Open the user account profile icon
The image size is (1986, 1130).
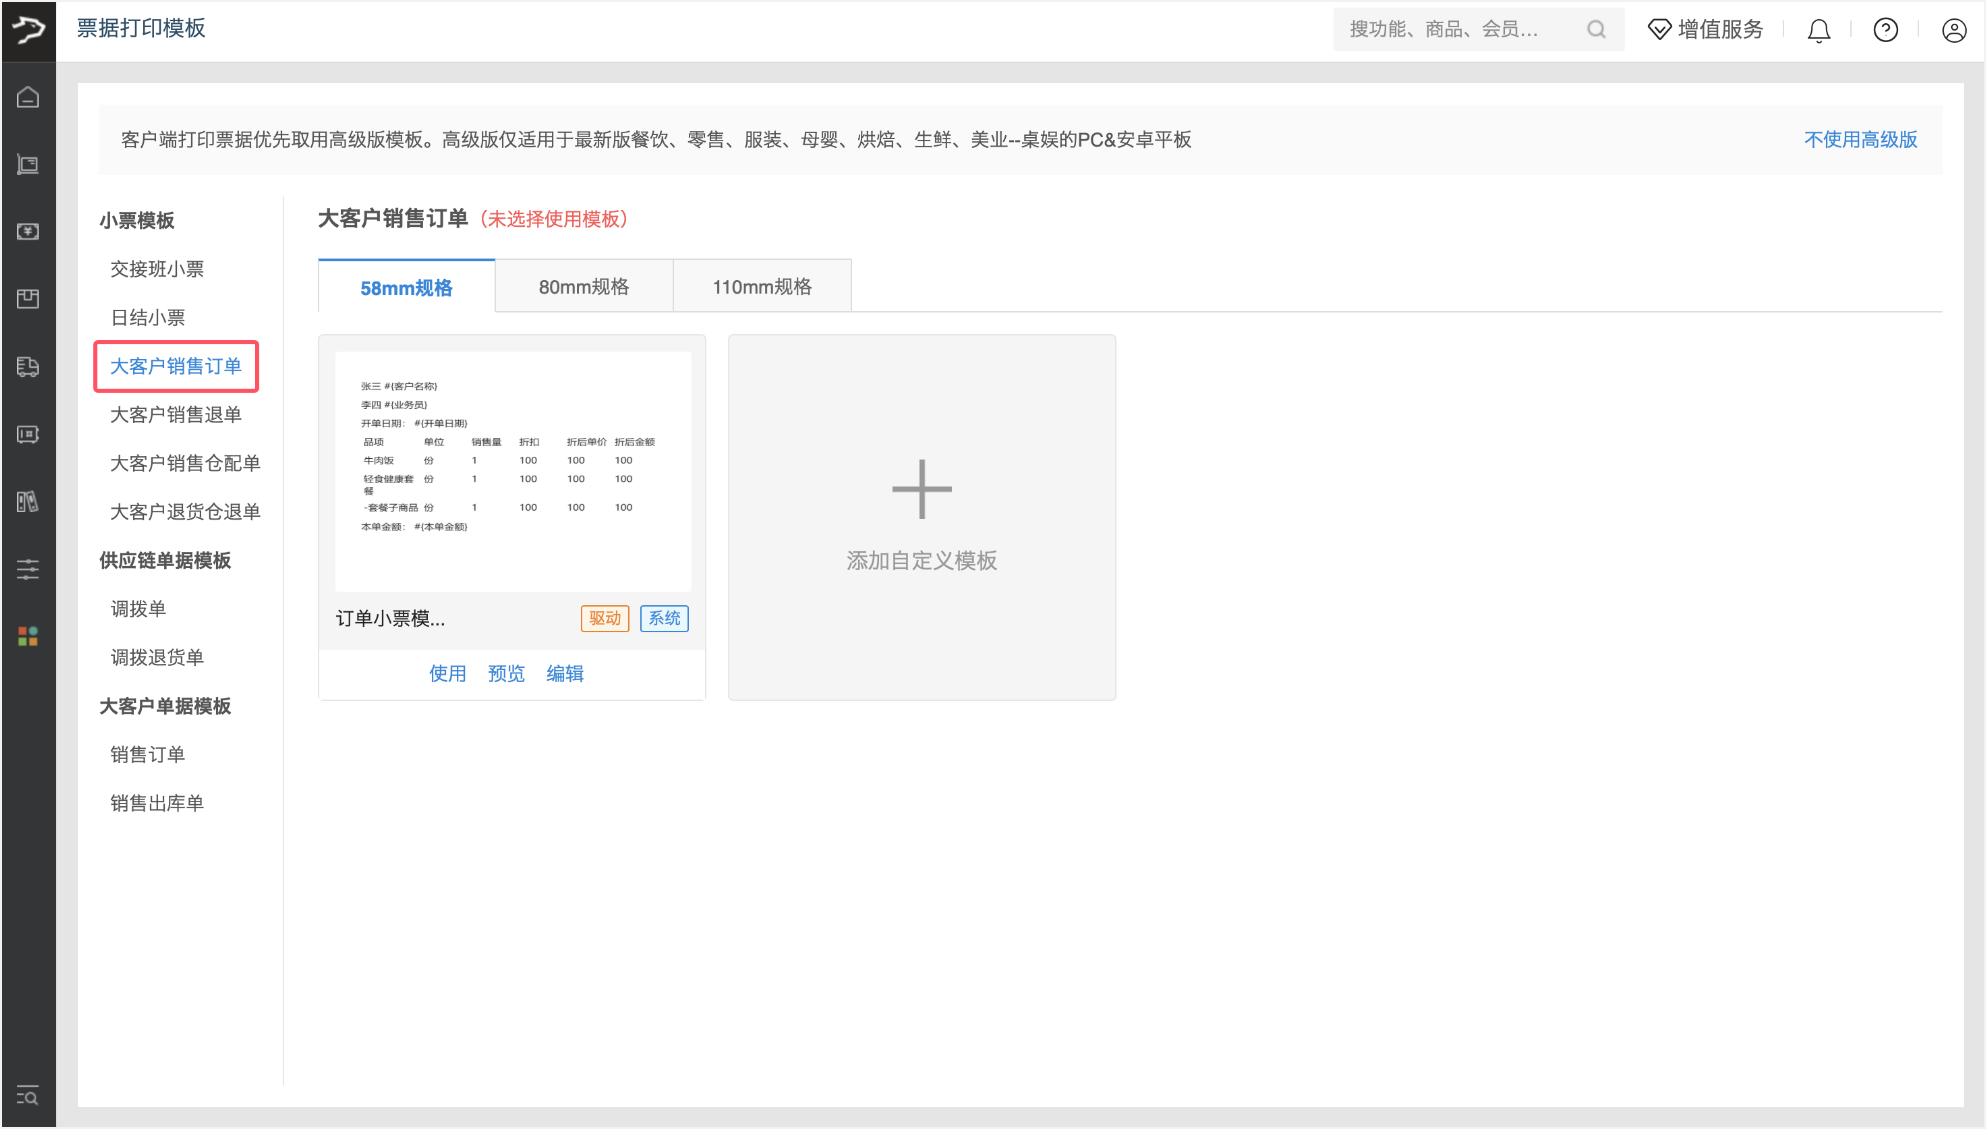coord(1953,30)
